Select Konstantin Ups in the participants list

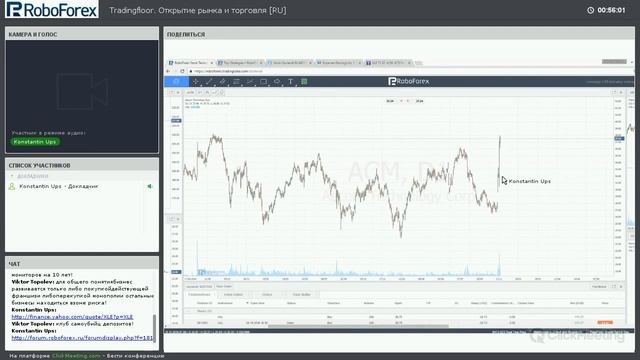click(58, 186)
